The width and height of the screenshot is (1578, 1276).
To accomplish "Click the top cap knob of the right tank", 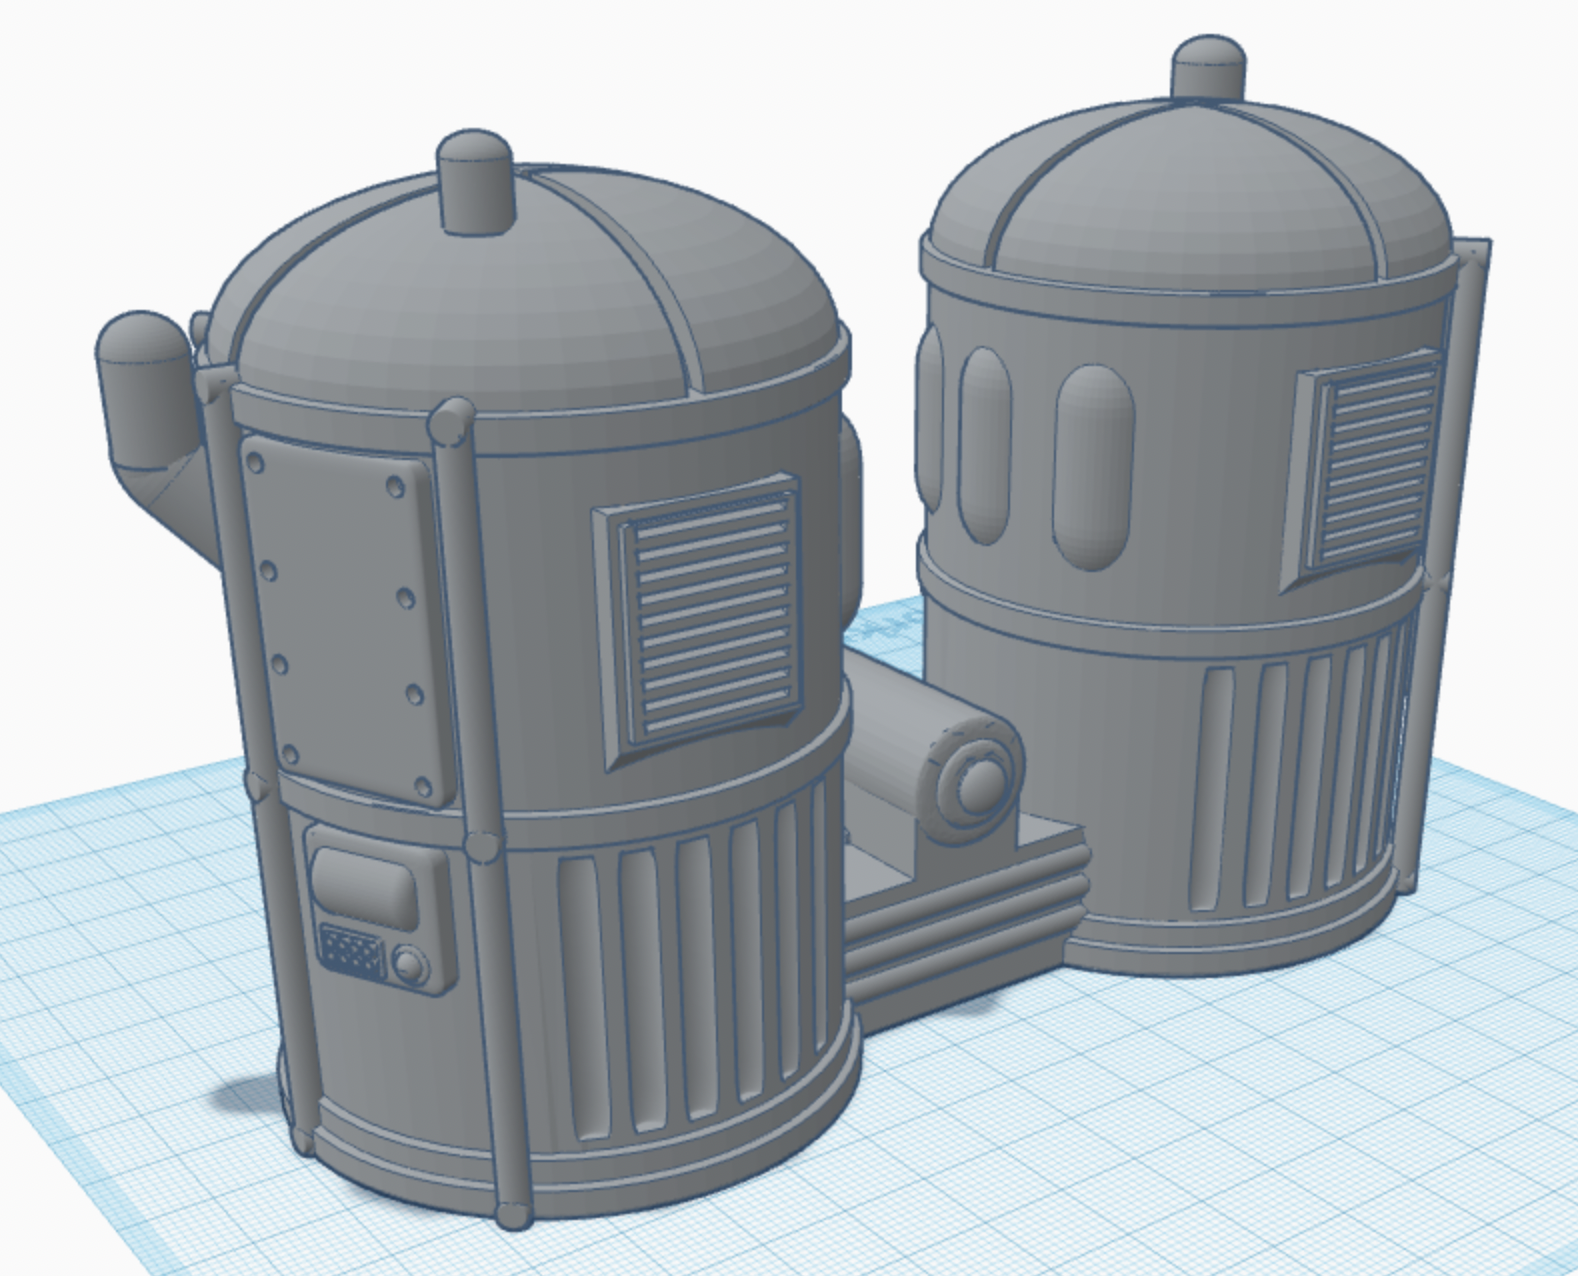I will coord(1209,68).
